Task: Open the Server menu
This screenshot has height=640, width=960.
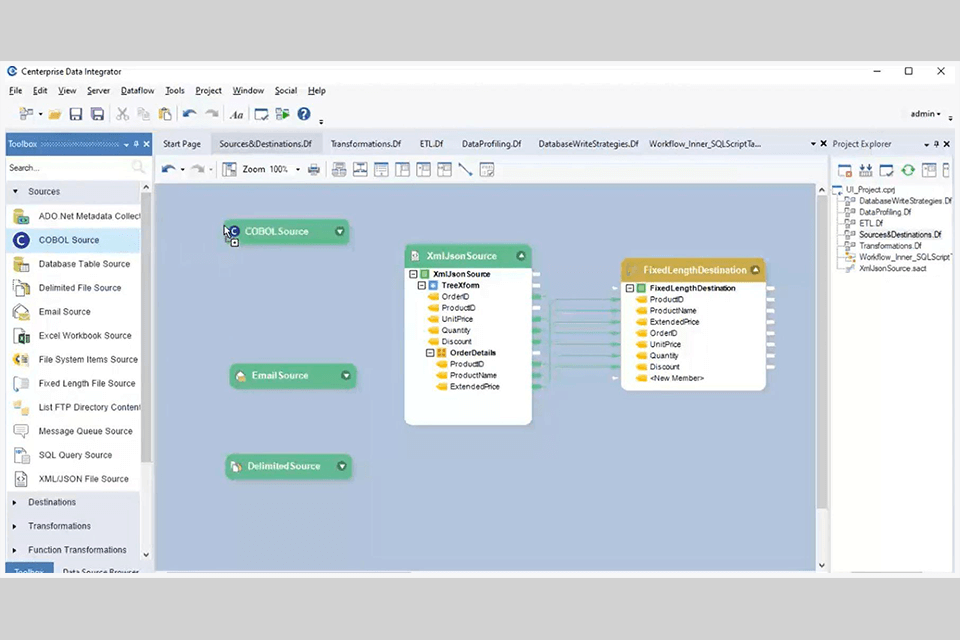Action: (x=98, y=91)
